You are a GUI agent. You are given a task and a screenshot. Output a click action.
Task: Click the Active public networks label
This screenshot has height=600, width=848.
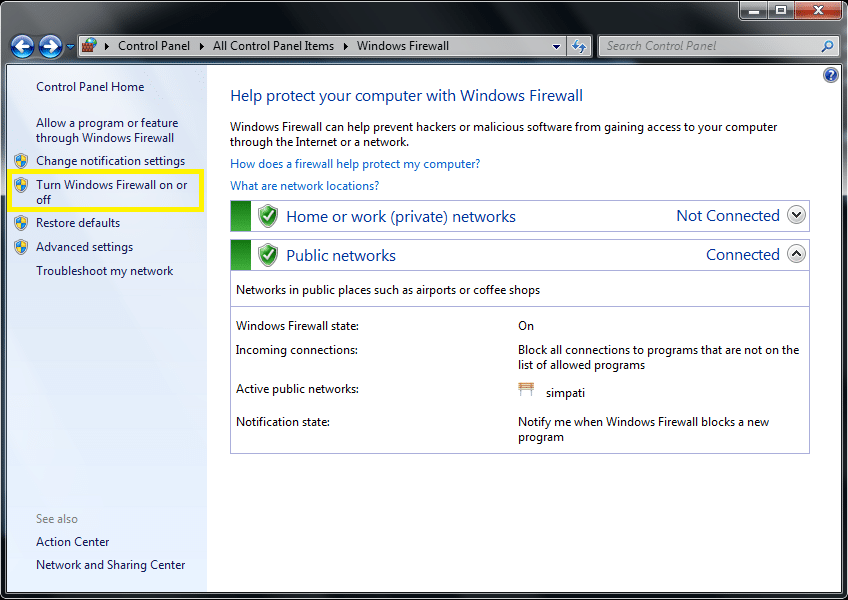coord(297,389)
